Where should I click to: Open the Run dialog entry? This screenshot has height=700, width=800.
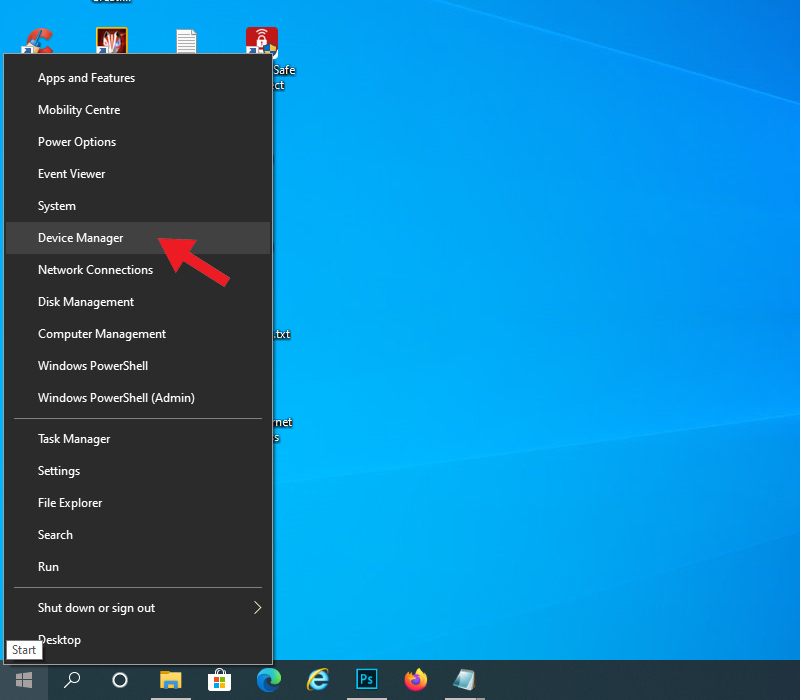(x=138, y=567)
